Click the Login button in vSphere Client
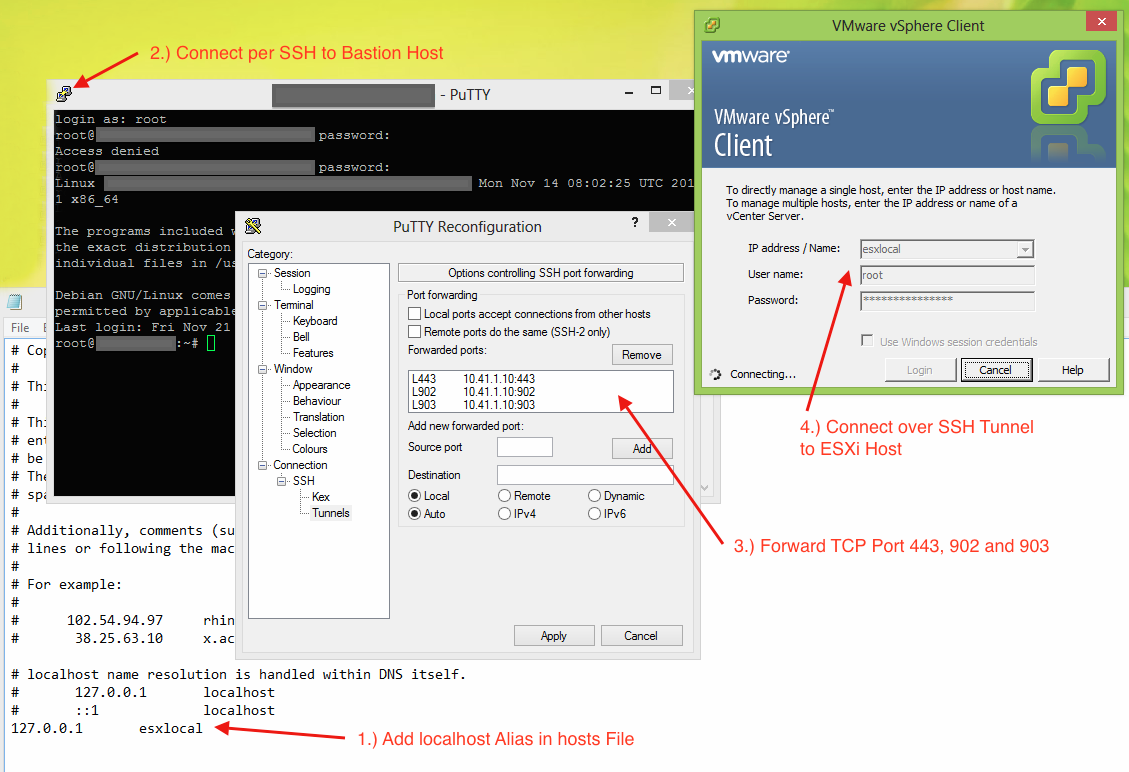Screen dimensions: 1129x772 (x=919, y=370)
